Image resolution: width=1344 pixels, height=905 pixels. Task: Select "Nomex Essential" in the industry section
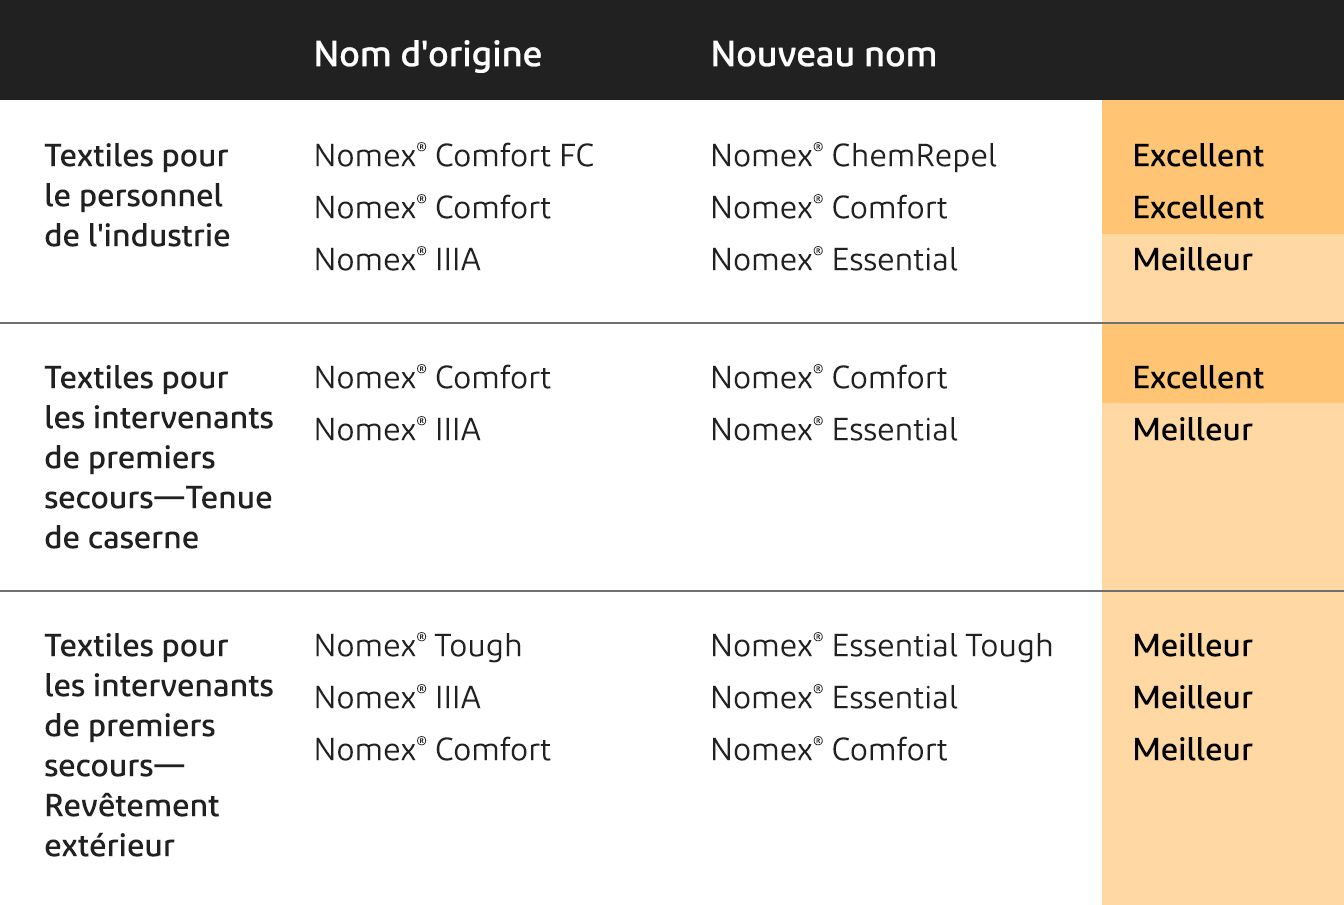pos(834,260)
